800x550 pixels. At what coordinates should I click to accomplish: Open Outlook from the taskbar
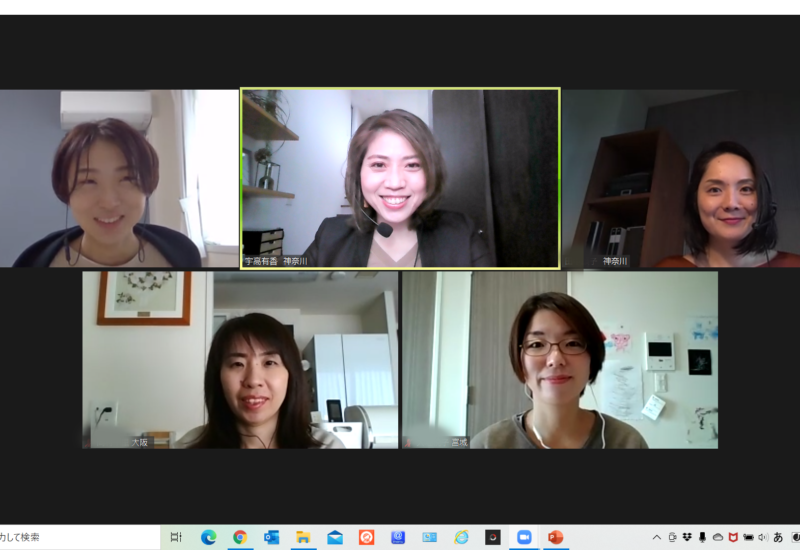point(272,537)
